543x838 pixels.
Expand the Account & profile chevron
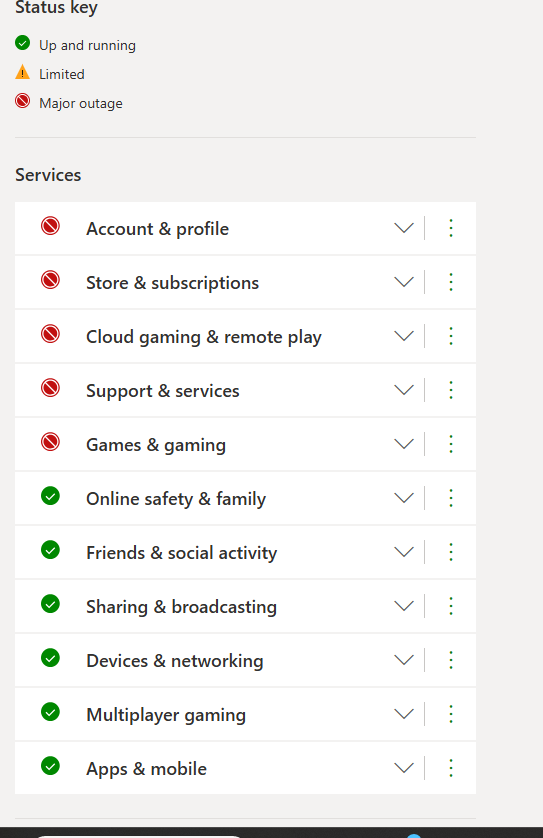pyautogui.click(x=404, y=228)
